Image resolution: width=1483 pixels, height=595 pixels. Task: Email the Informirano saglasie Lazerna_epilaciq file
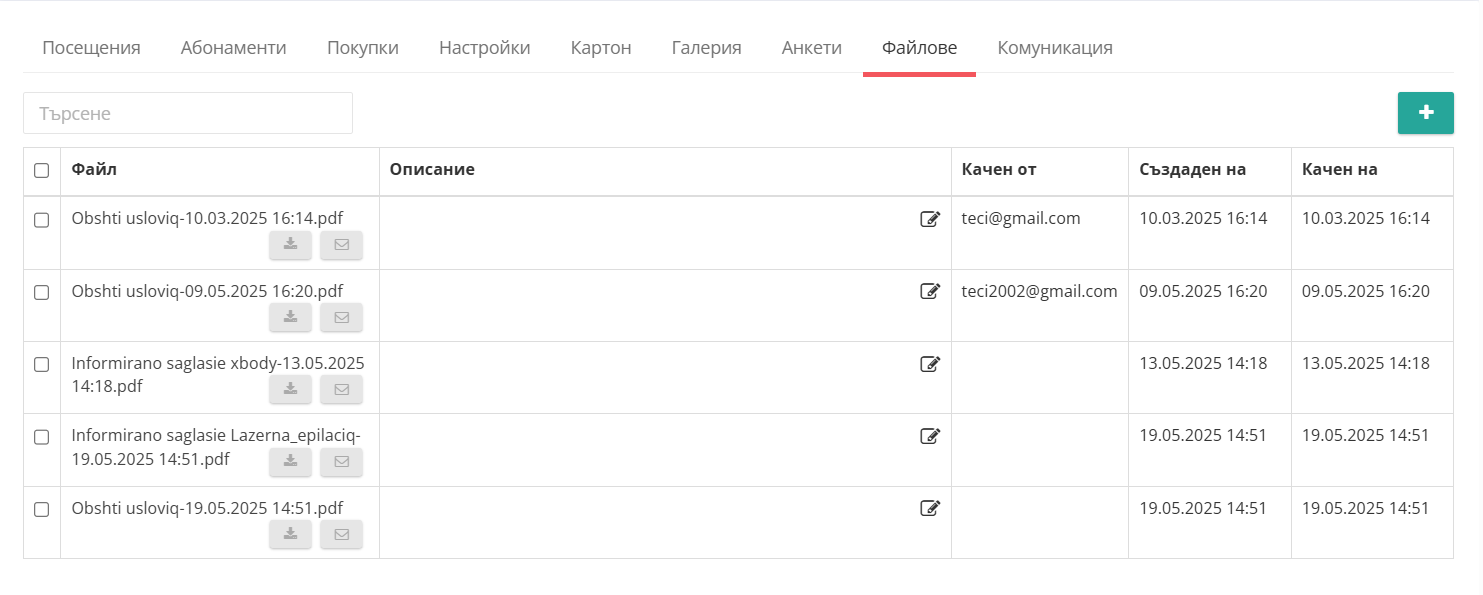[x=341, y=462]
